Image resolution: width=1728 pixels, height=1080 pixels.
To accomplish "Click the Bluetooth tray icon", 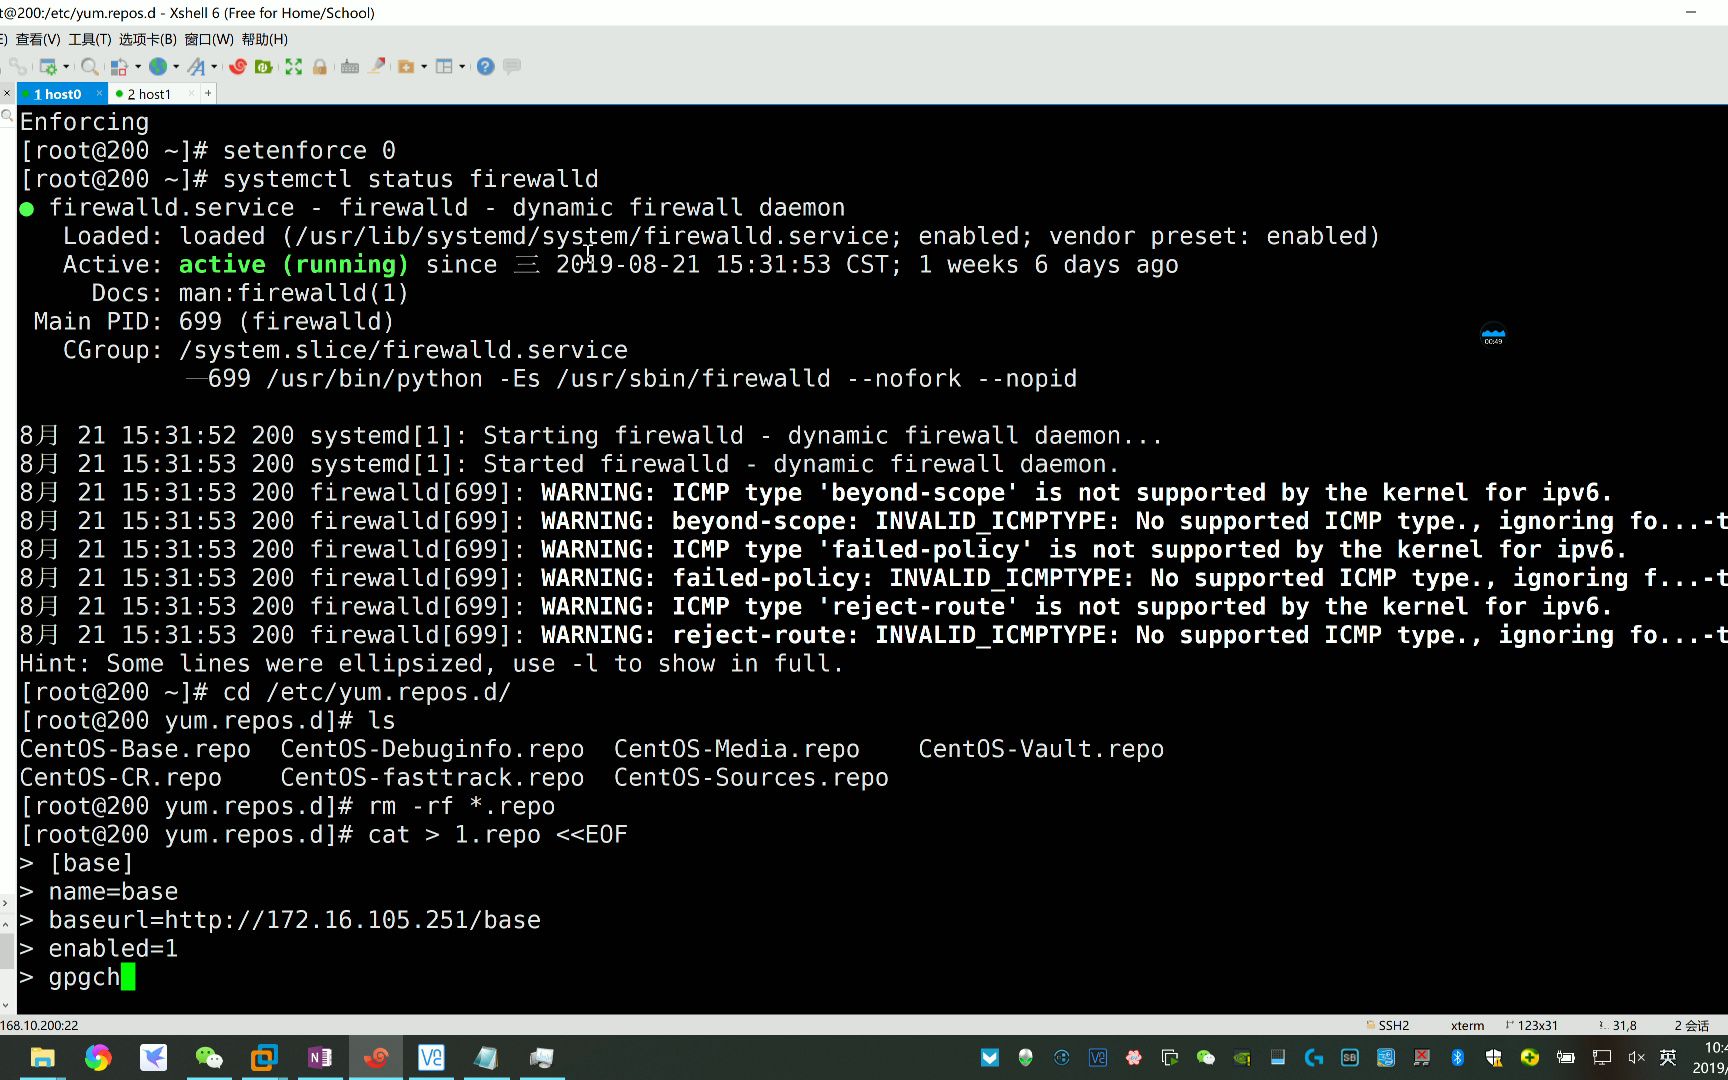I will pos(1458,1058).
